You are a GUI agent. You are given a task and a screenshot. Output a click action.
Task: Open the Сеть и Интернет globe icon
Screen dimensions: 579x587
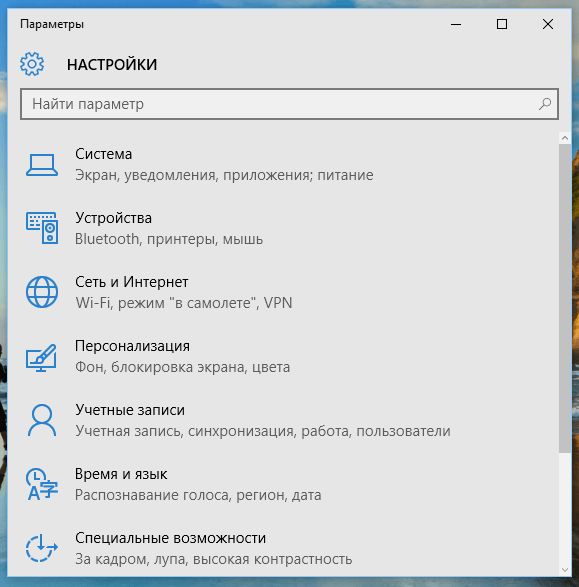(x=42, y=292)
